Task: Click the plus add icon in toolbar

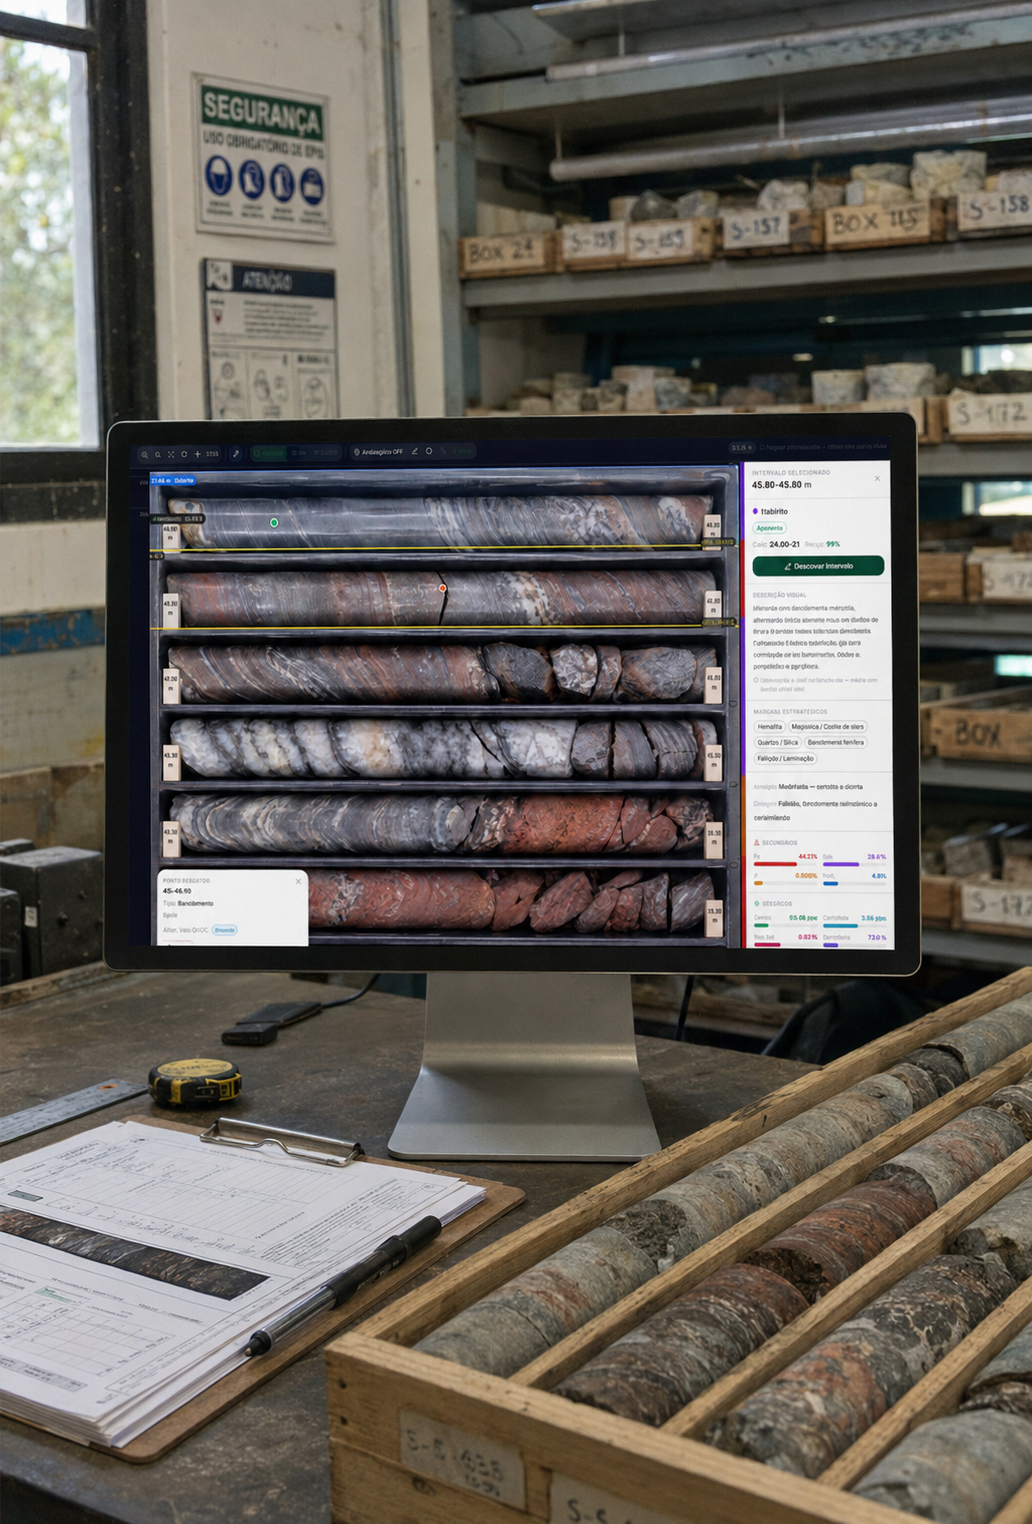Action: pyautogui.click(x=197, y=454)
